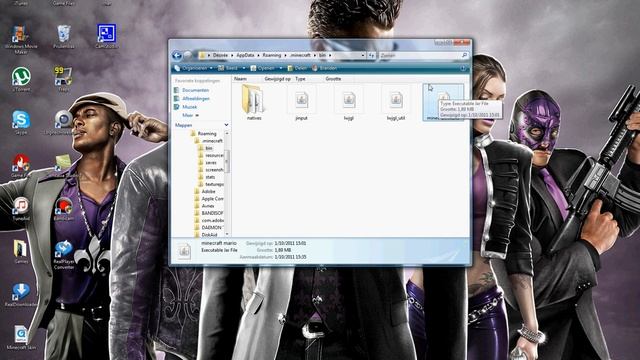This screenshot has height=360, width=640.
Task: Open the Prullenbak recycle bin icon
Action: (x=64, y=37)
